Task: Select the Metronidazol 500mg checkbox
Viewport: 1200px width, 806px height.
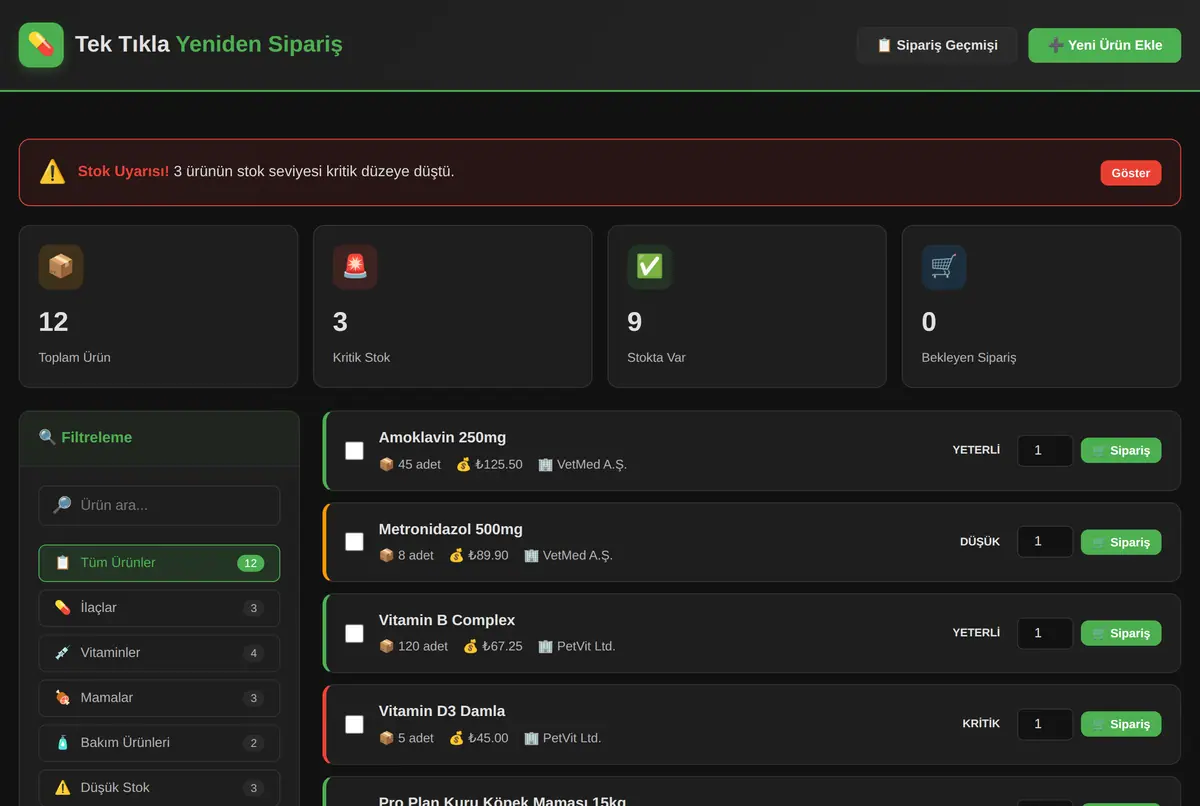Action: coord(354,542)
